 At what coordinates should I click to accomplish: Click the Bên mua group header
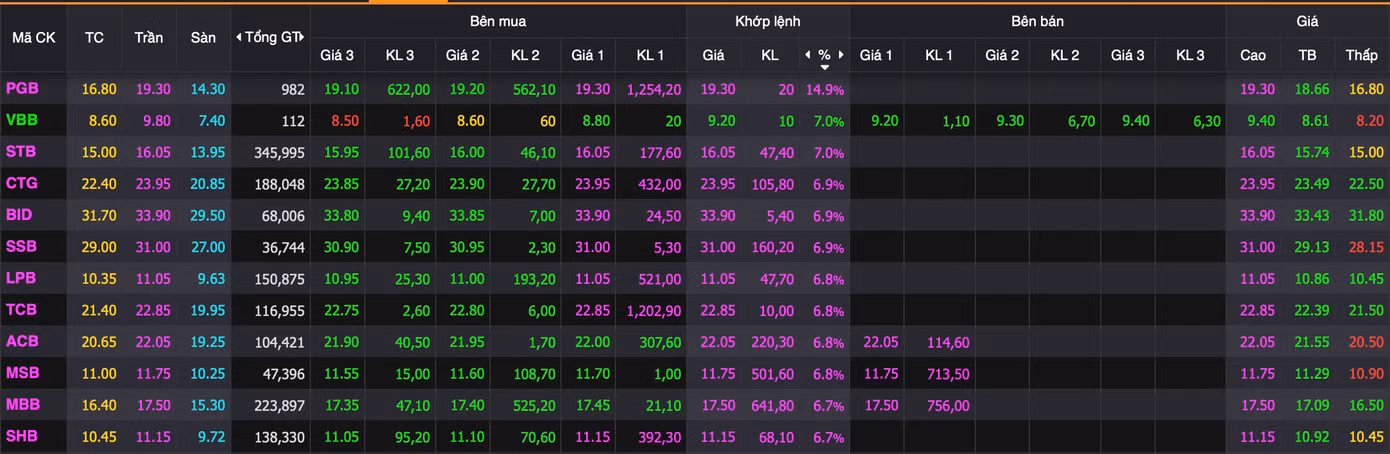[x=498, y=21]
